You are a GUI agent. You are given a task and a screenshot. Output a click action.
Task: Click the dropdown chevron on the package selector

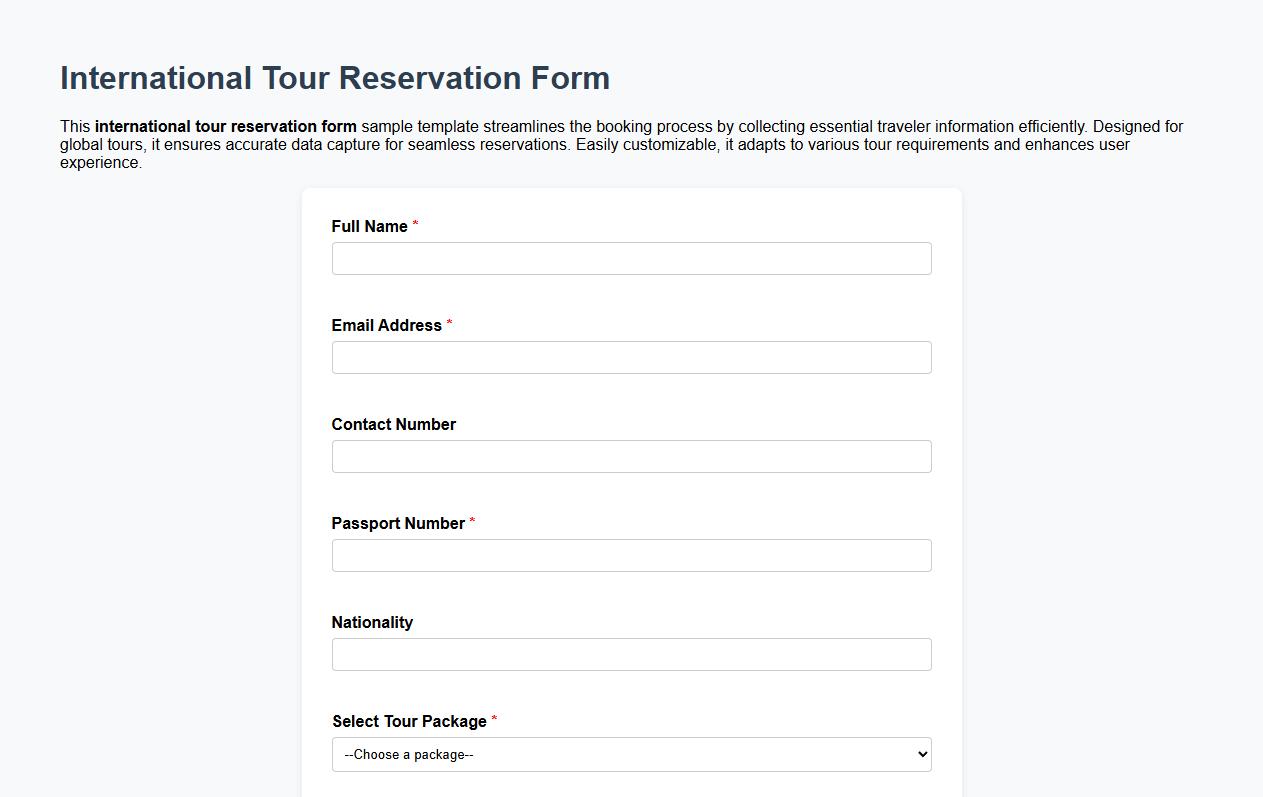coord(921,754)
